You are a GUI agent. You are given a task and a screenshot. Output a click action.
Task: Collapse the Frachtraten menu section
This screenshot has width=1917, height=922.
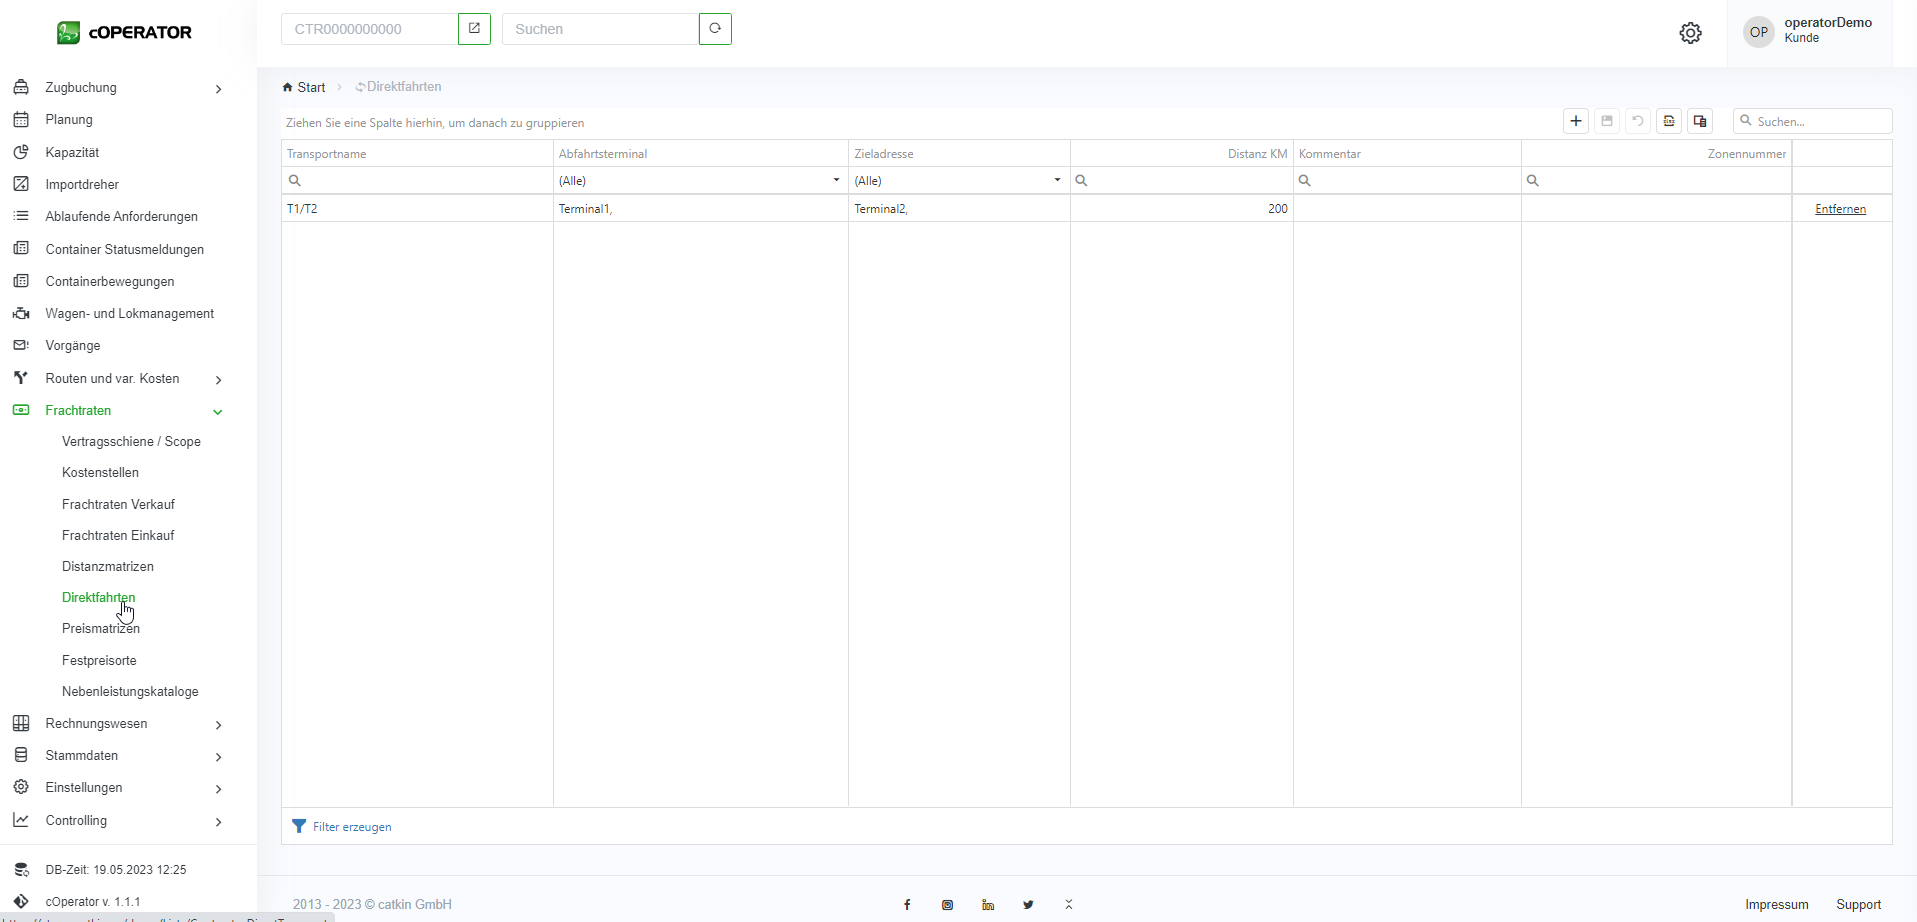(218, 411)
